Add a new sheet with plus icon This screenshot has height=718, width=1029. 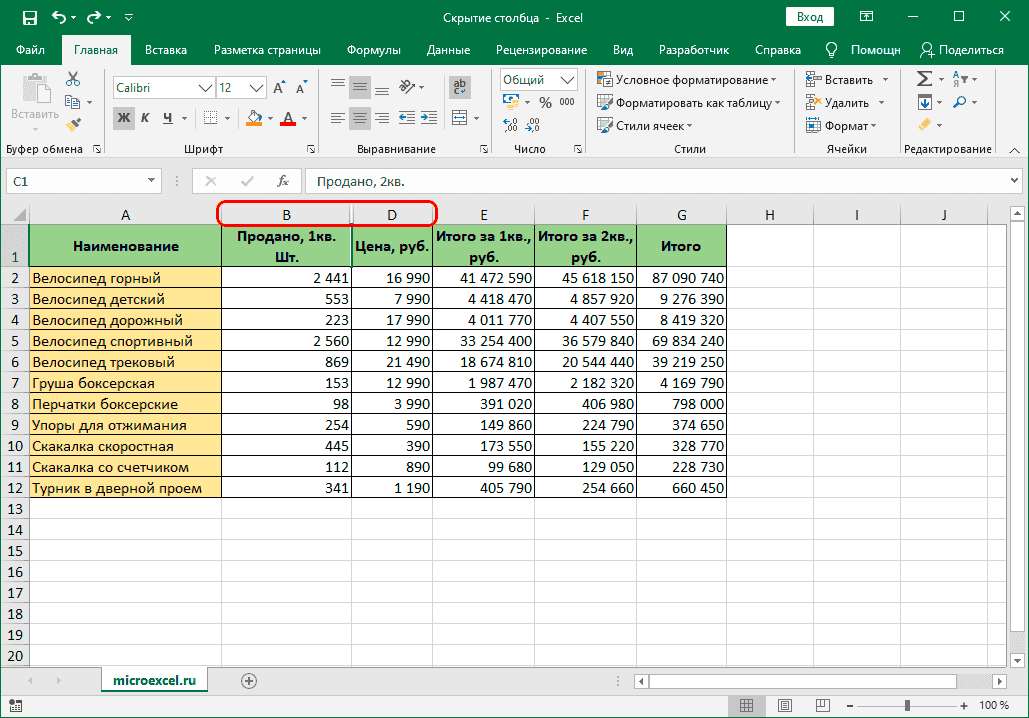249,681
